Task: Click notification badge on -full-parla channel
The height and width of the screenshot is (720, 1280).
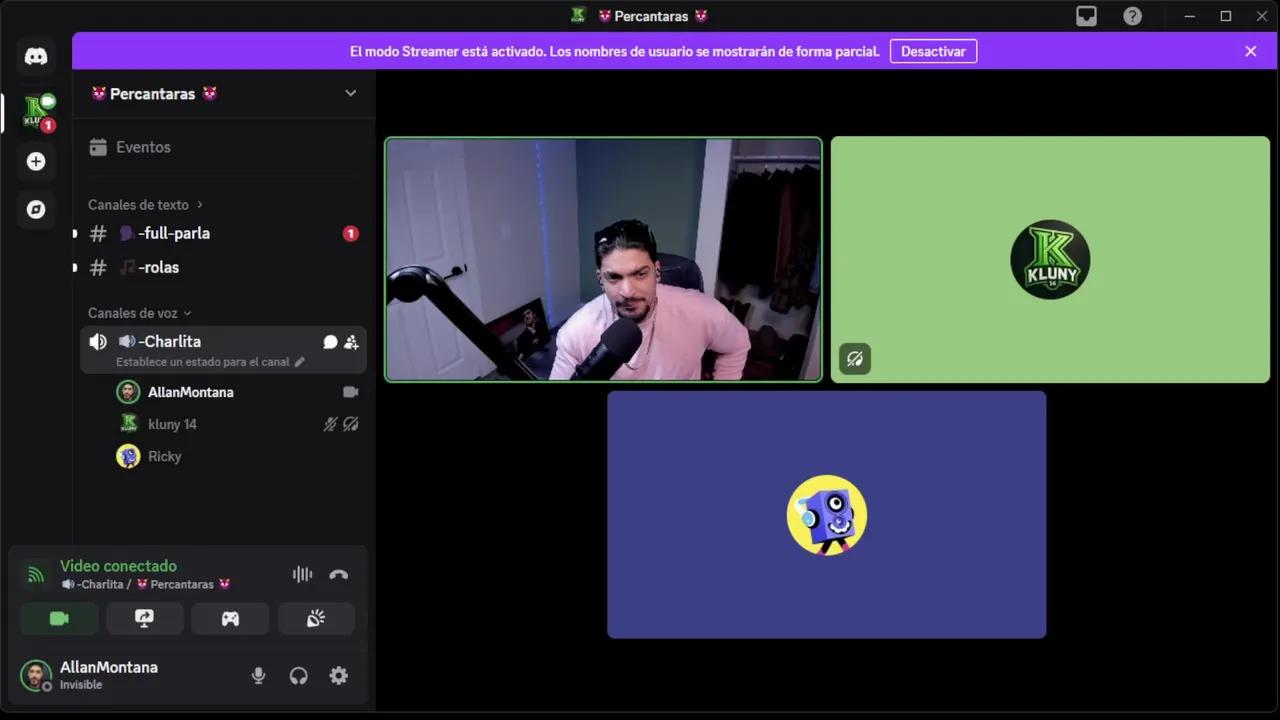Action: coord(350,233)
